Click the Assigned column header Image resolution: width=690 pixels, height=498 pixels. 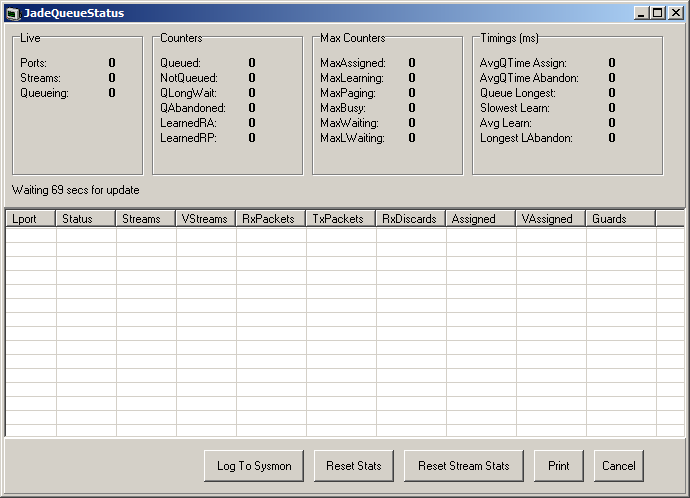coord(481,219)
